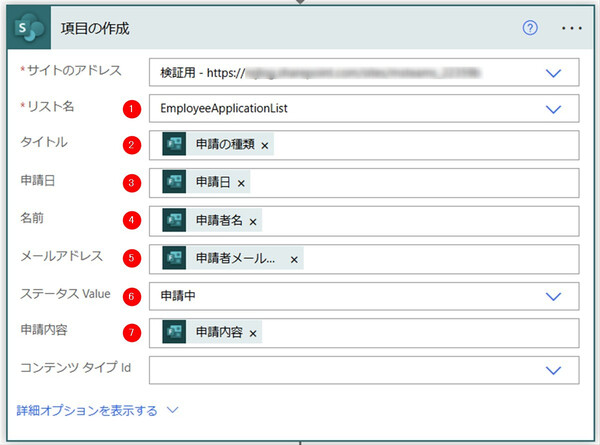600x445 pixels.
Task: Click the メールアドレス field label
Action: [62, 256]
